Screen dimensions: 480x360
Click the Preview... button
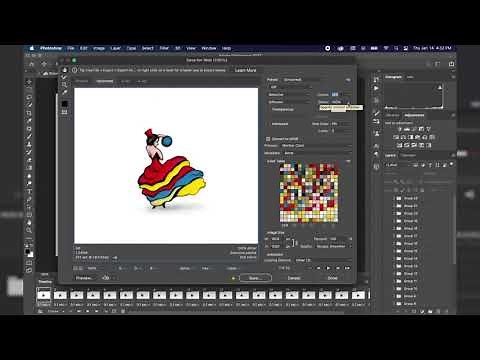click(84, 278)
